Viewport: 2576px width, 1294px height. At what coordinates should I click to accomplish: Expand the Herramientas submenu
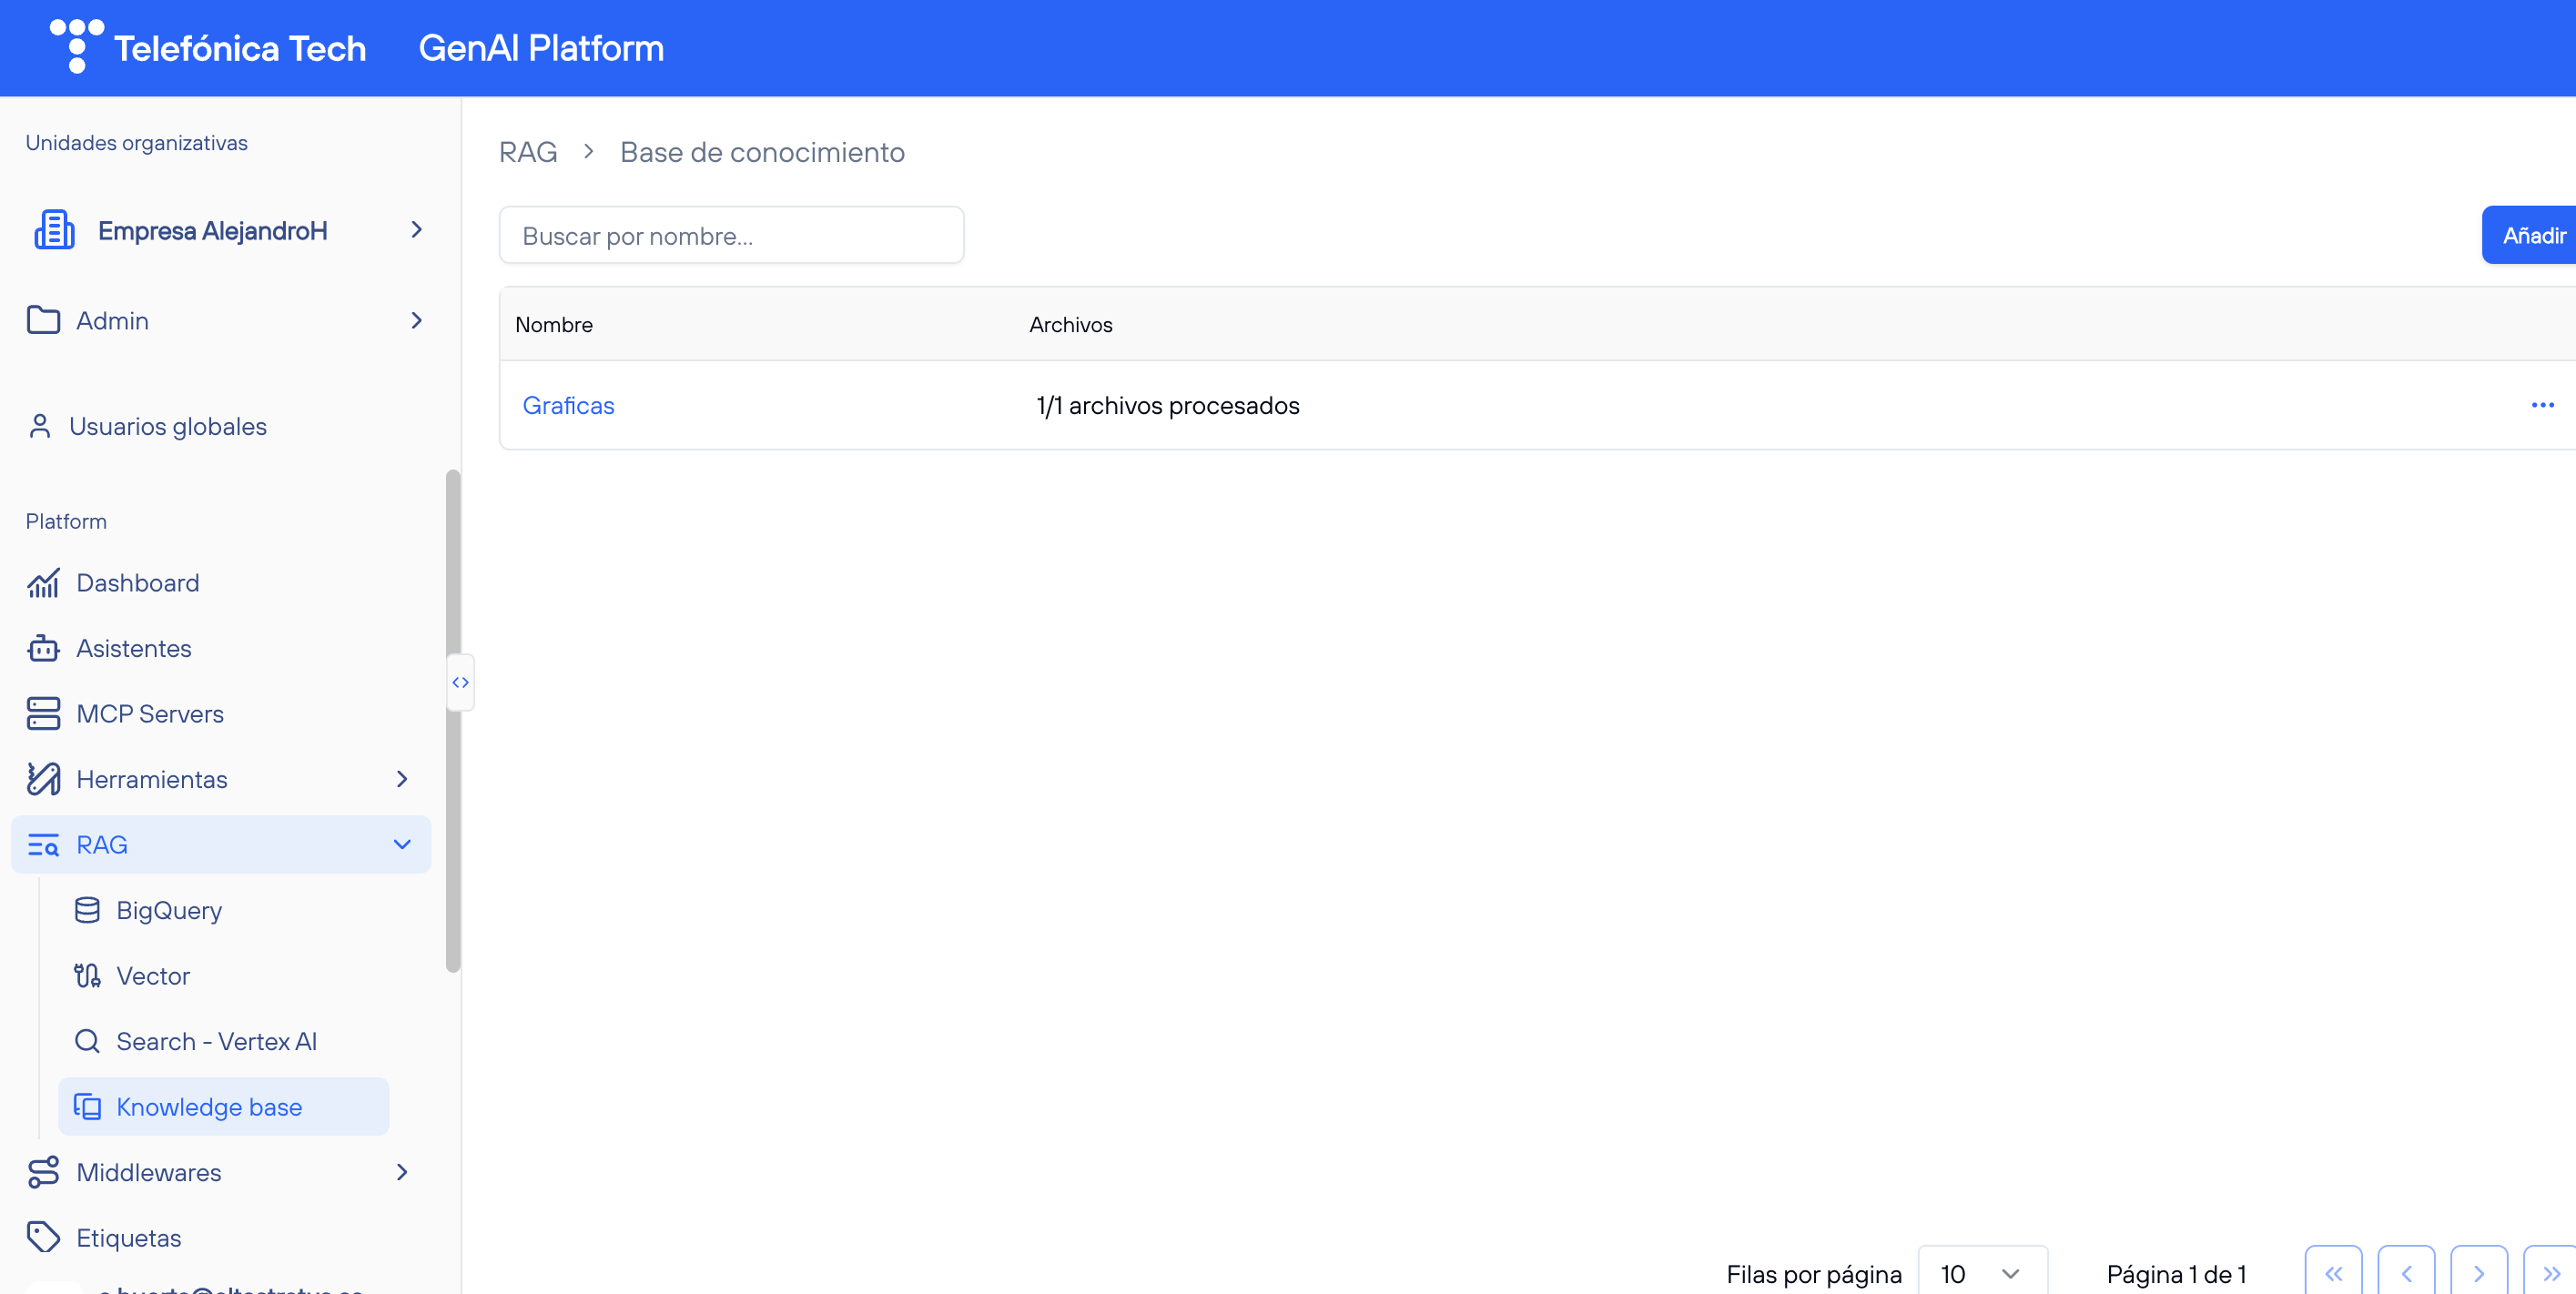tap(401, 779)
